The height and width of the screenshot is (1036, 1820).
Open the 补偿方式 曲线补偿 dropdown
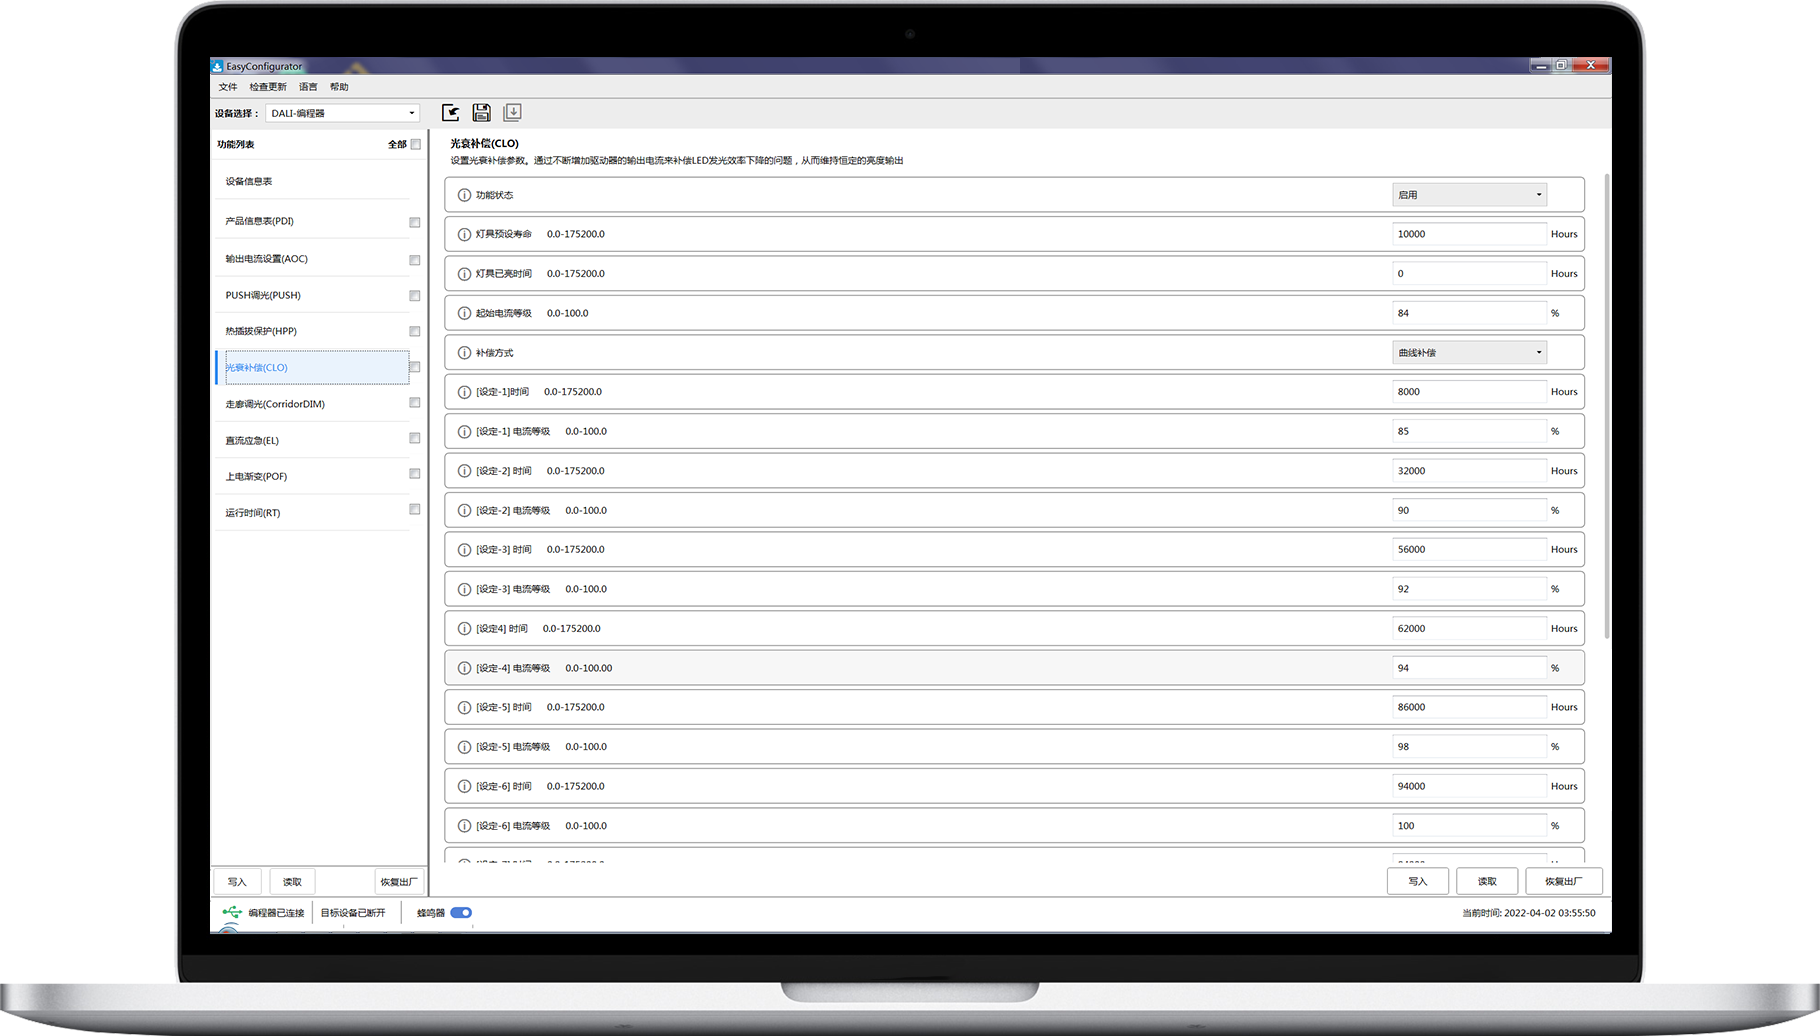tap(1470, 353)
